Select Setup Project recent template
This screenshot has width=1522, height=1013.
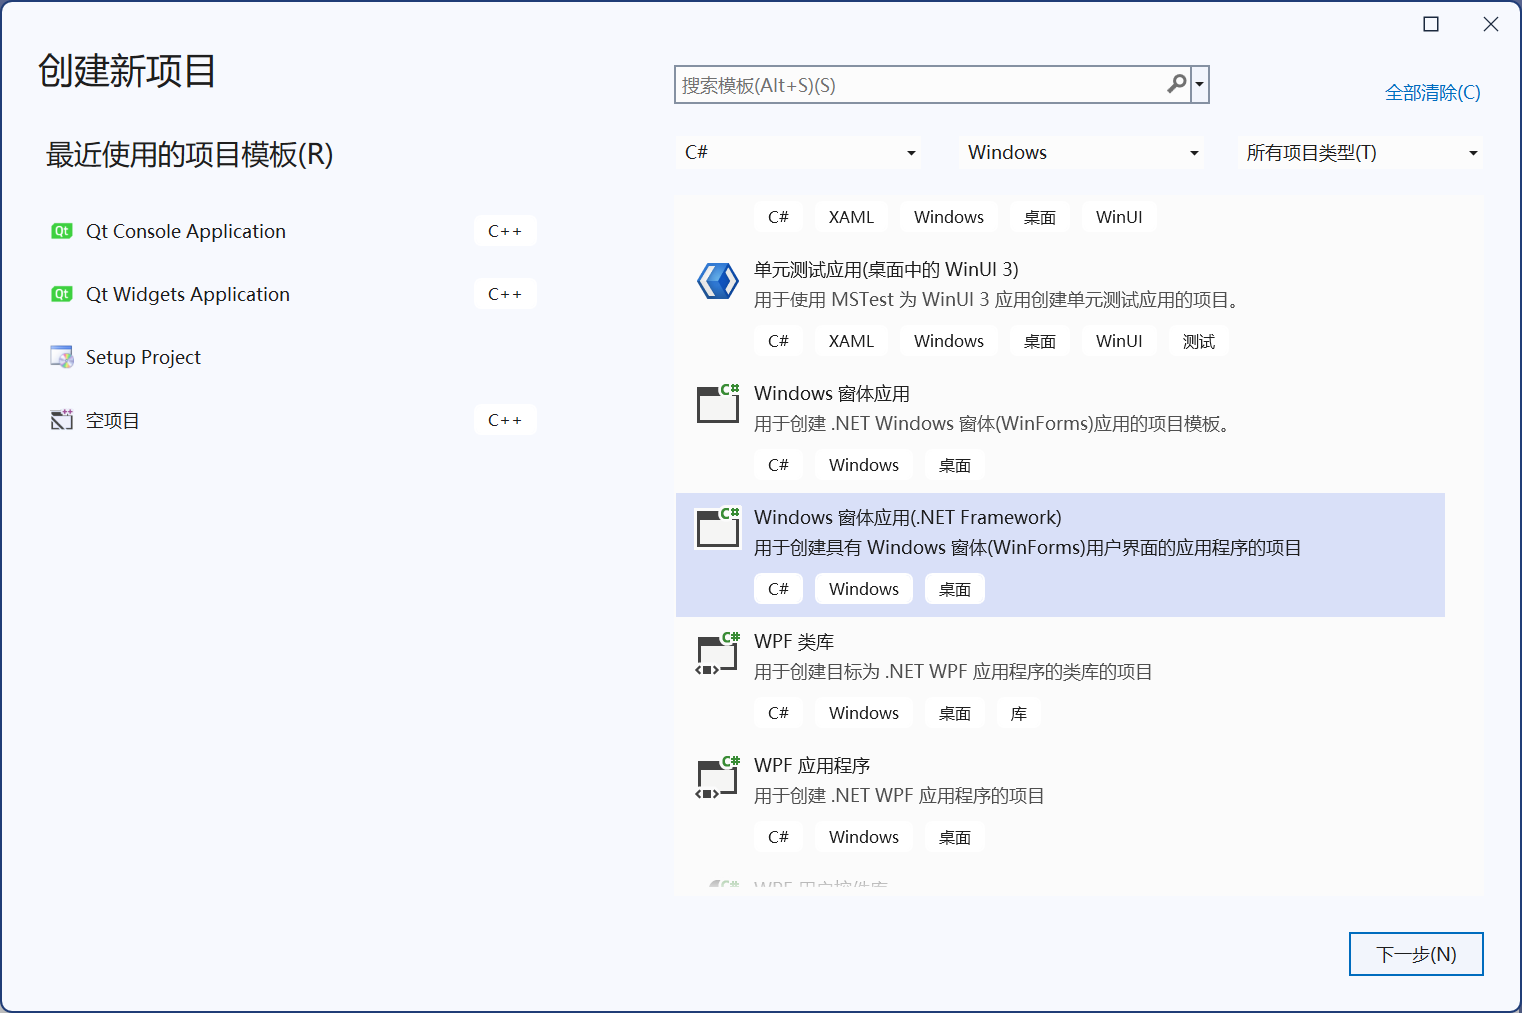pos(143,357)
